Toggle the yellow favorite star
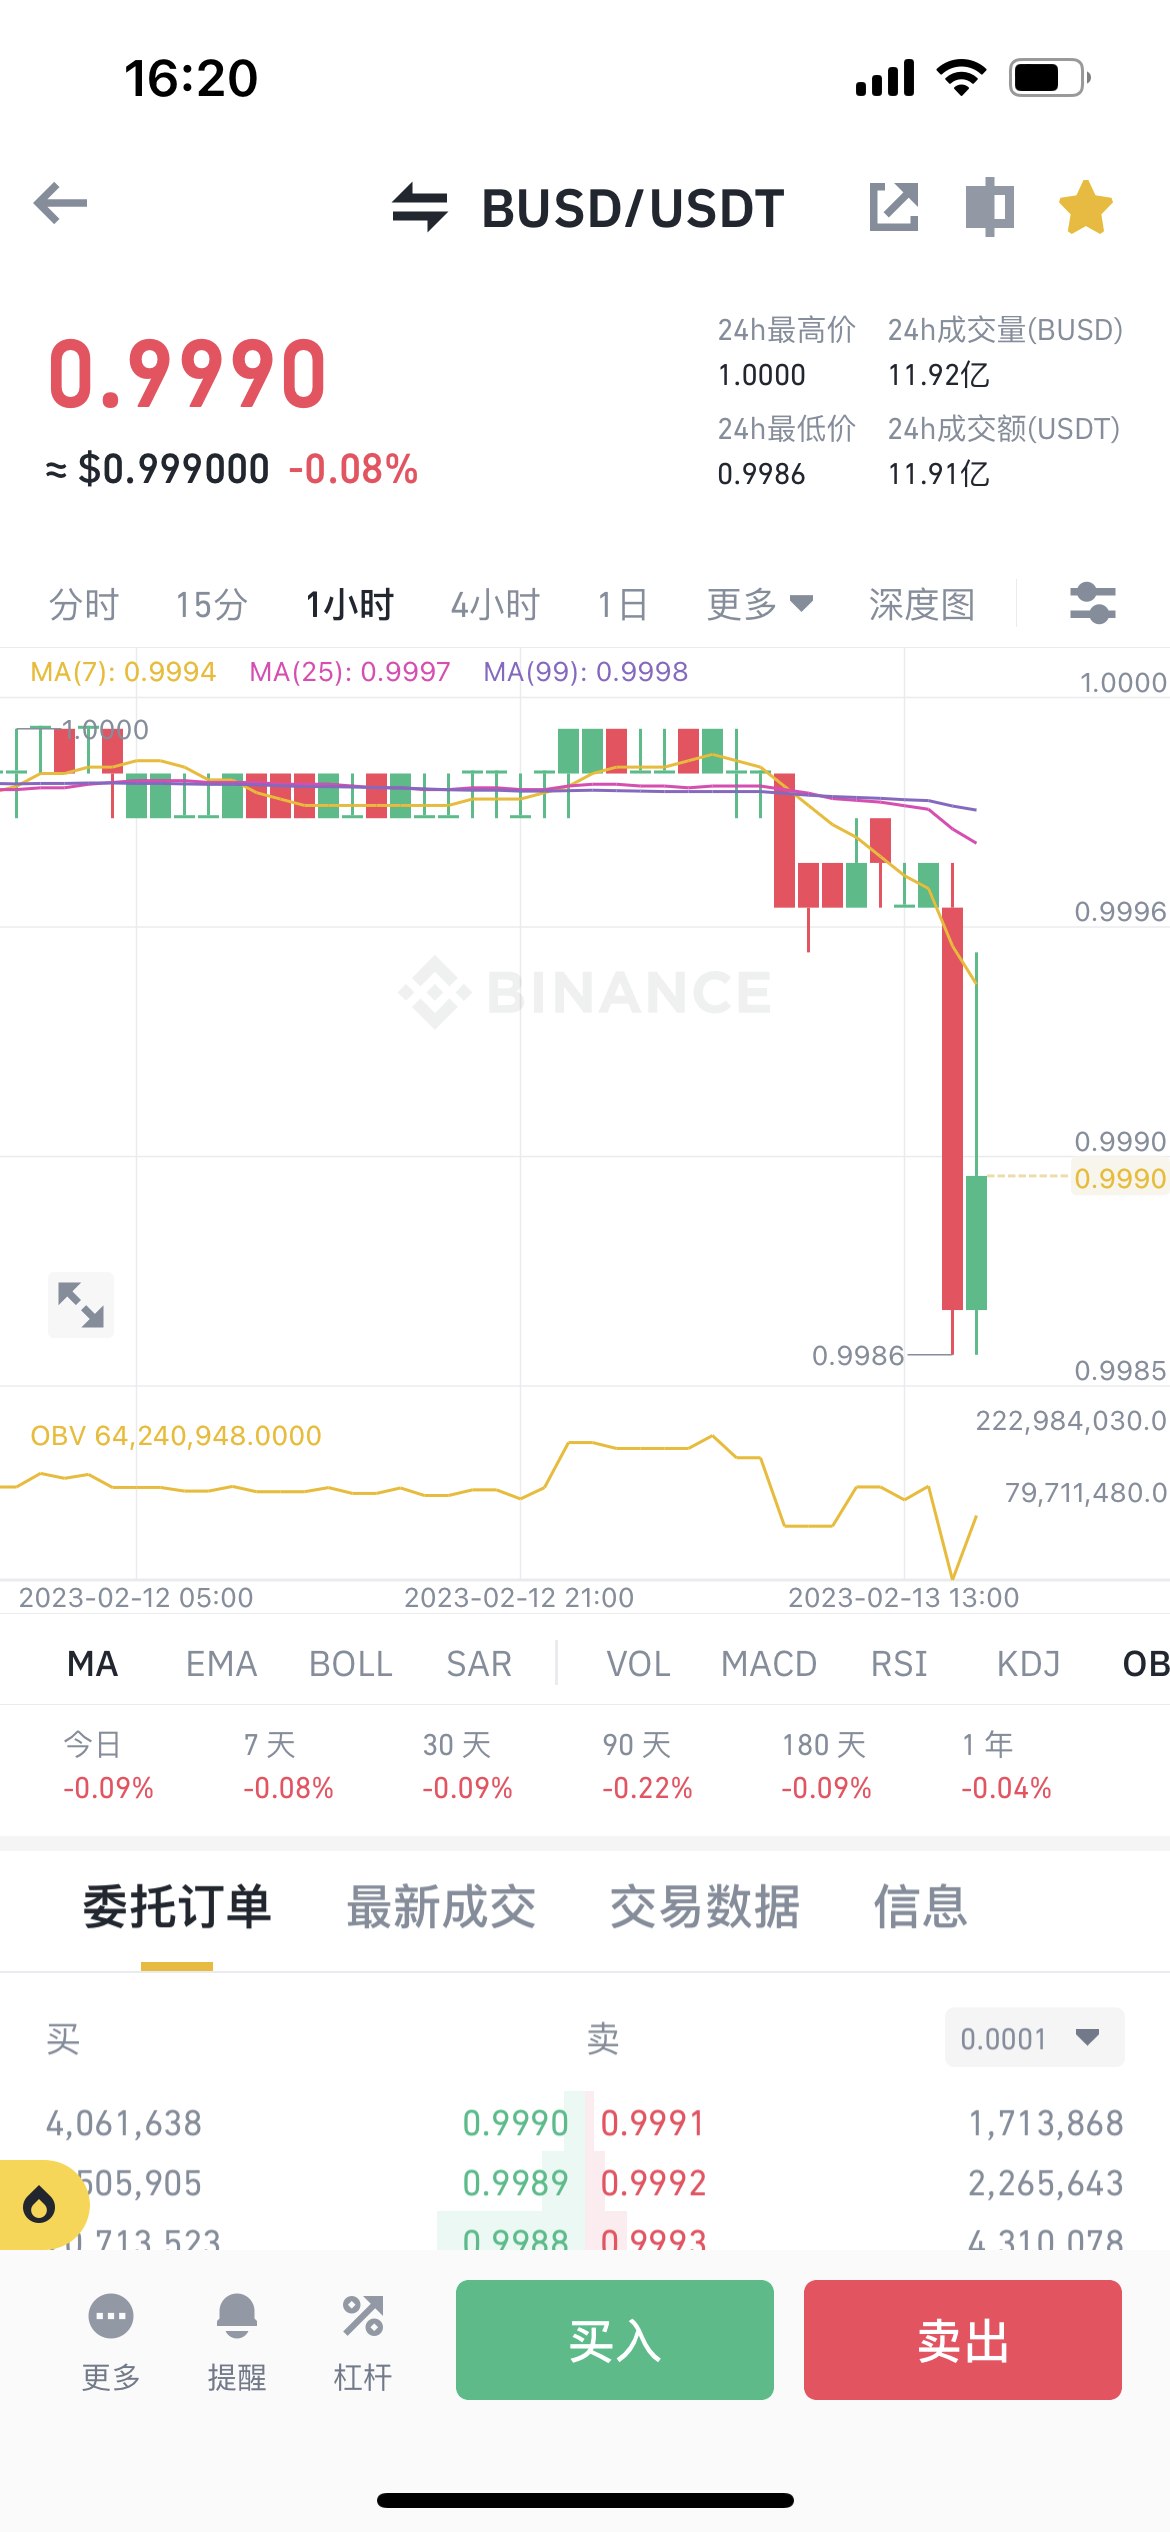This screenshot has height=2532, width=1170. (x=1085, y=207)
